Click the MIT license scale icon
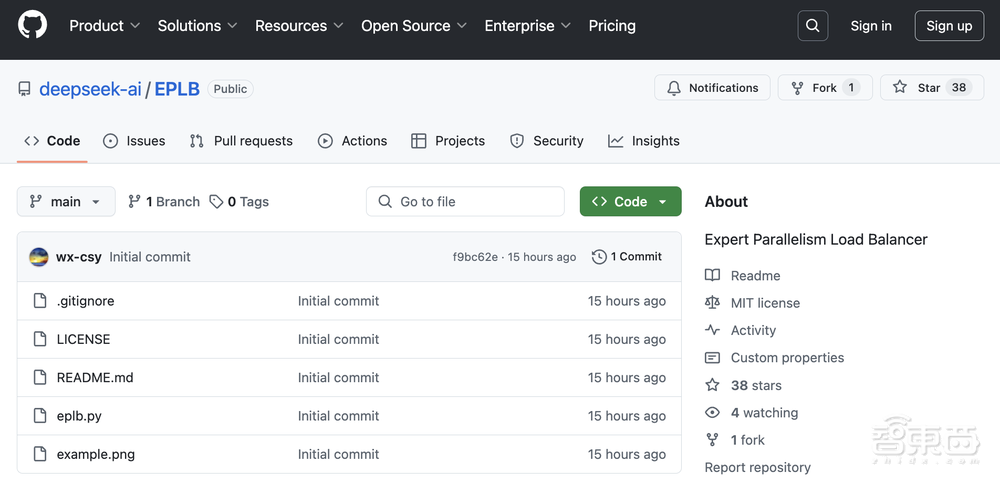This screenshot has height=483, width=1000. [x=712, y=303]
